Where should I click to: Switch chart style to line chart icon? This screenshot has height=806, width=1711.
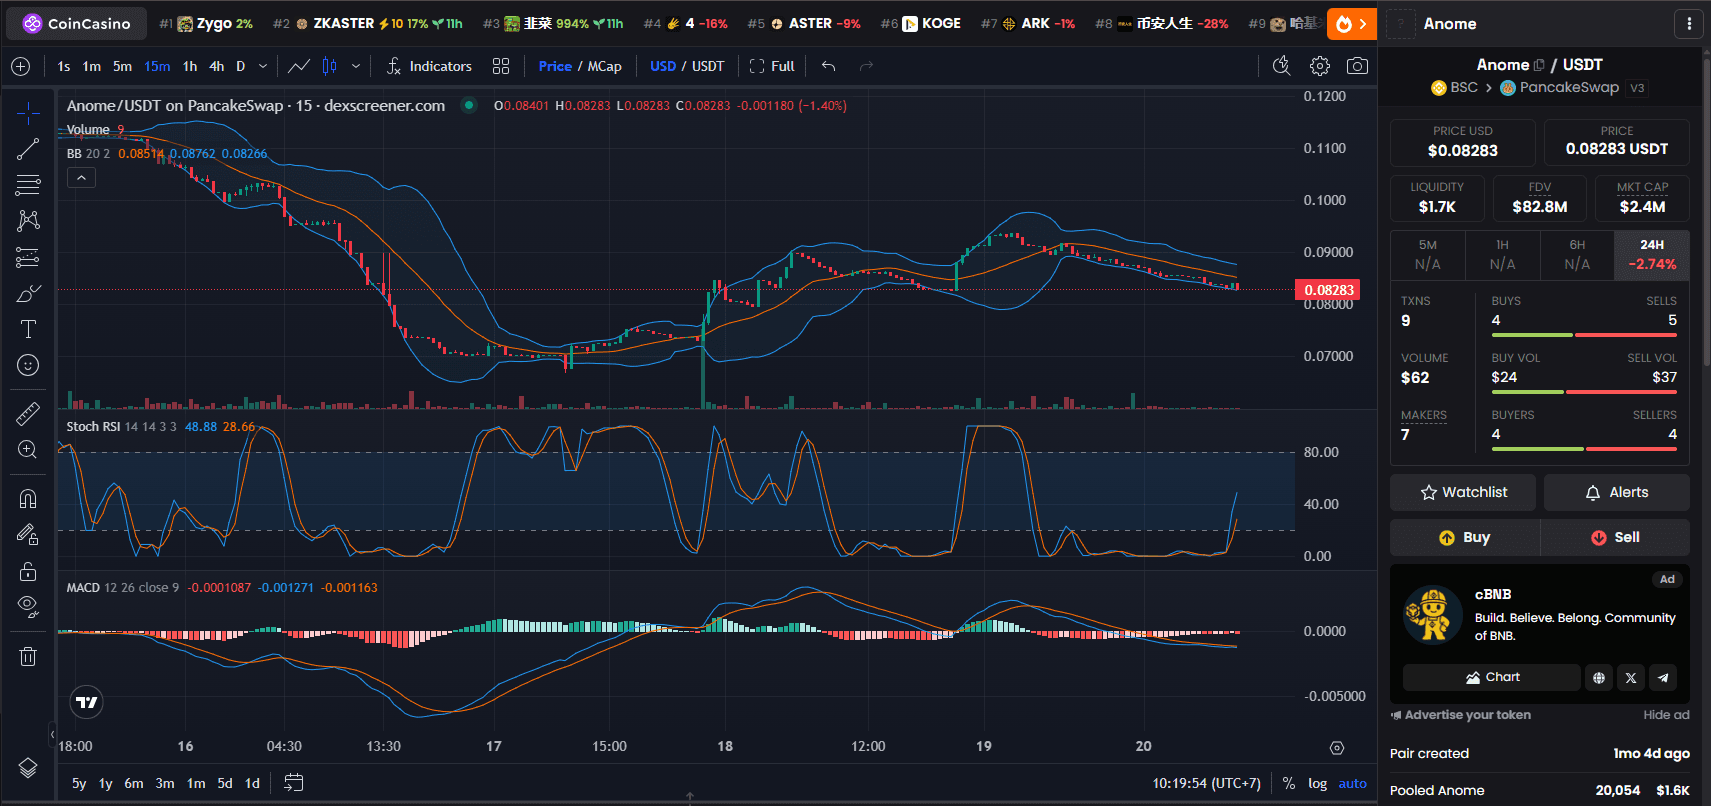[x=299, y=66]
